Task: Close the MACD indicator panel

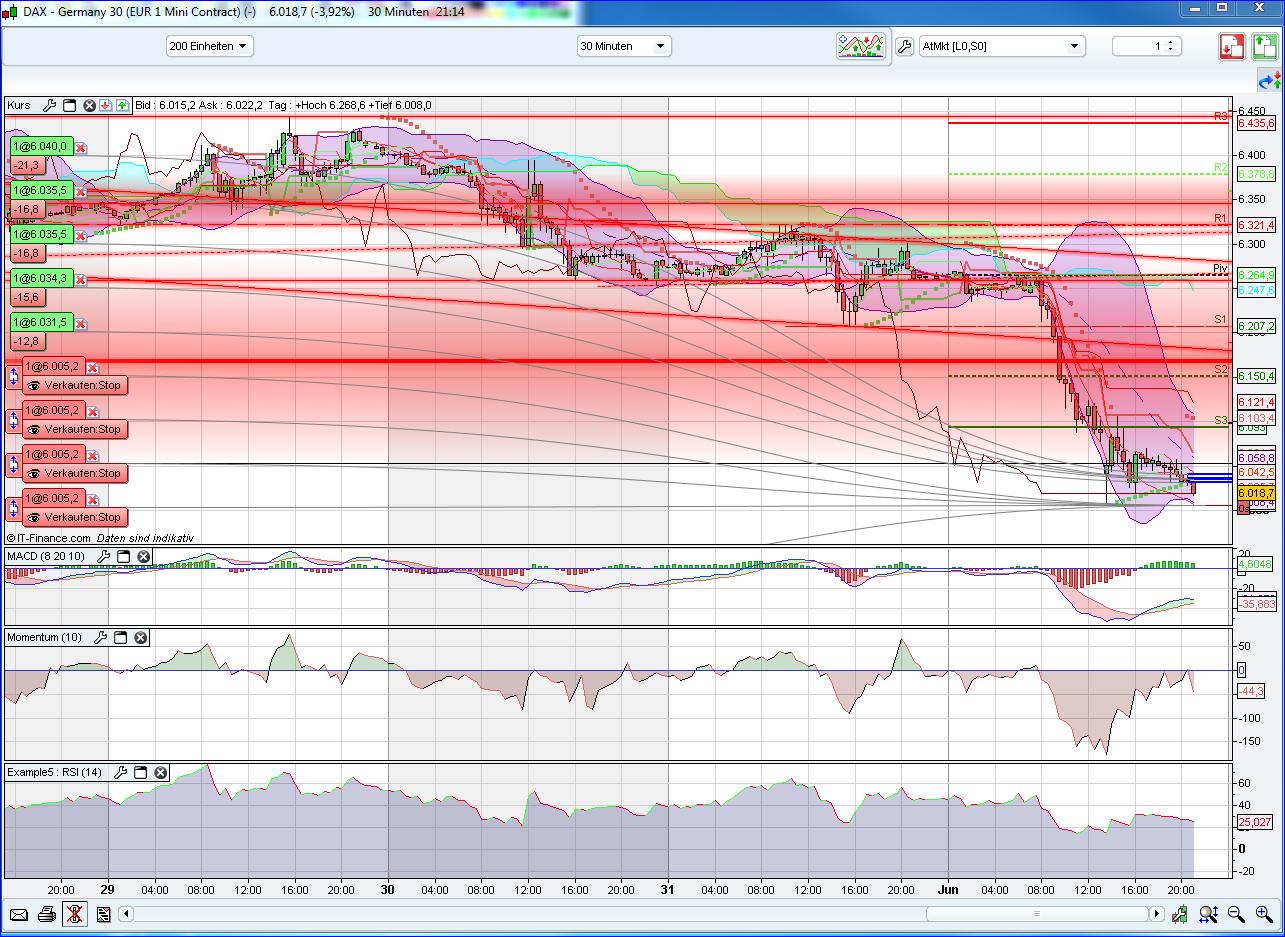Action: [x=143, y=556]
